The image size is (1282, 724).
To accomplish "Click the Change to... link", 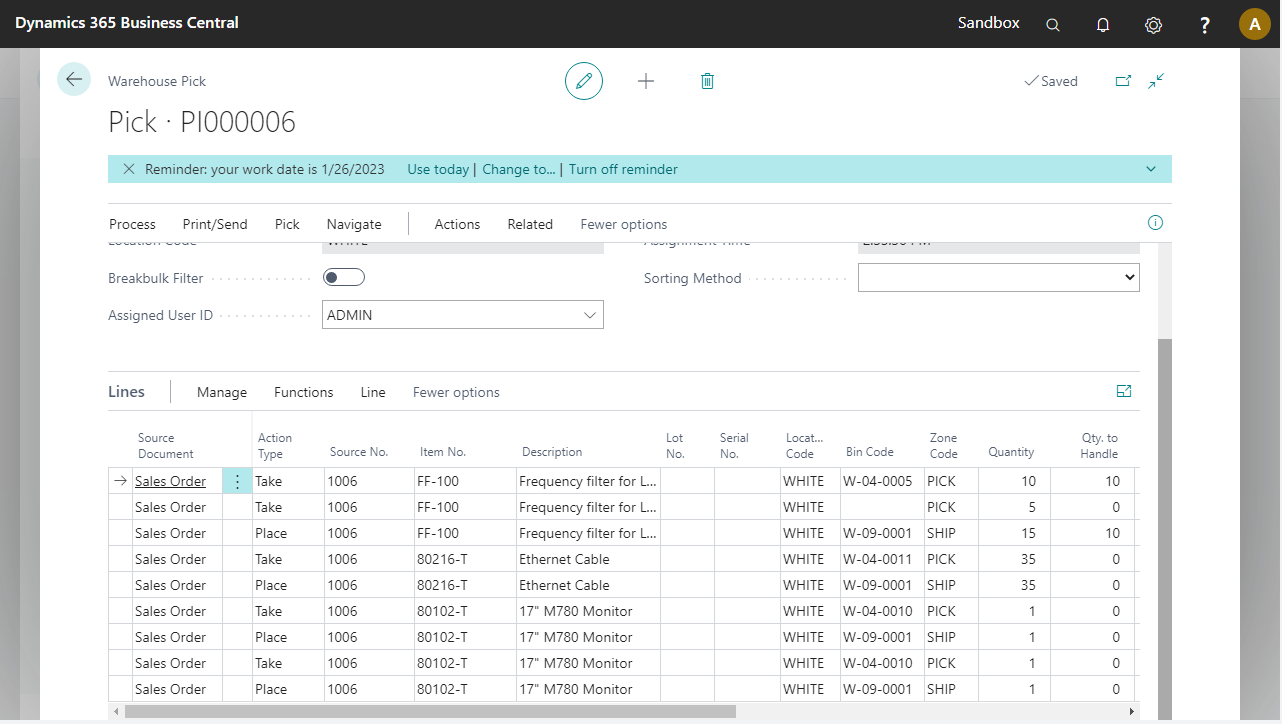I will (x=519, y=169).
